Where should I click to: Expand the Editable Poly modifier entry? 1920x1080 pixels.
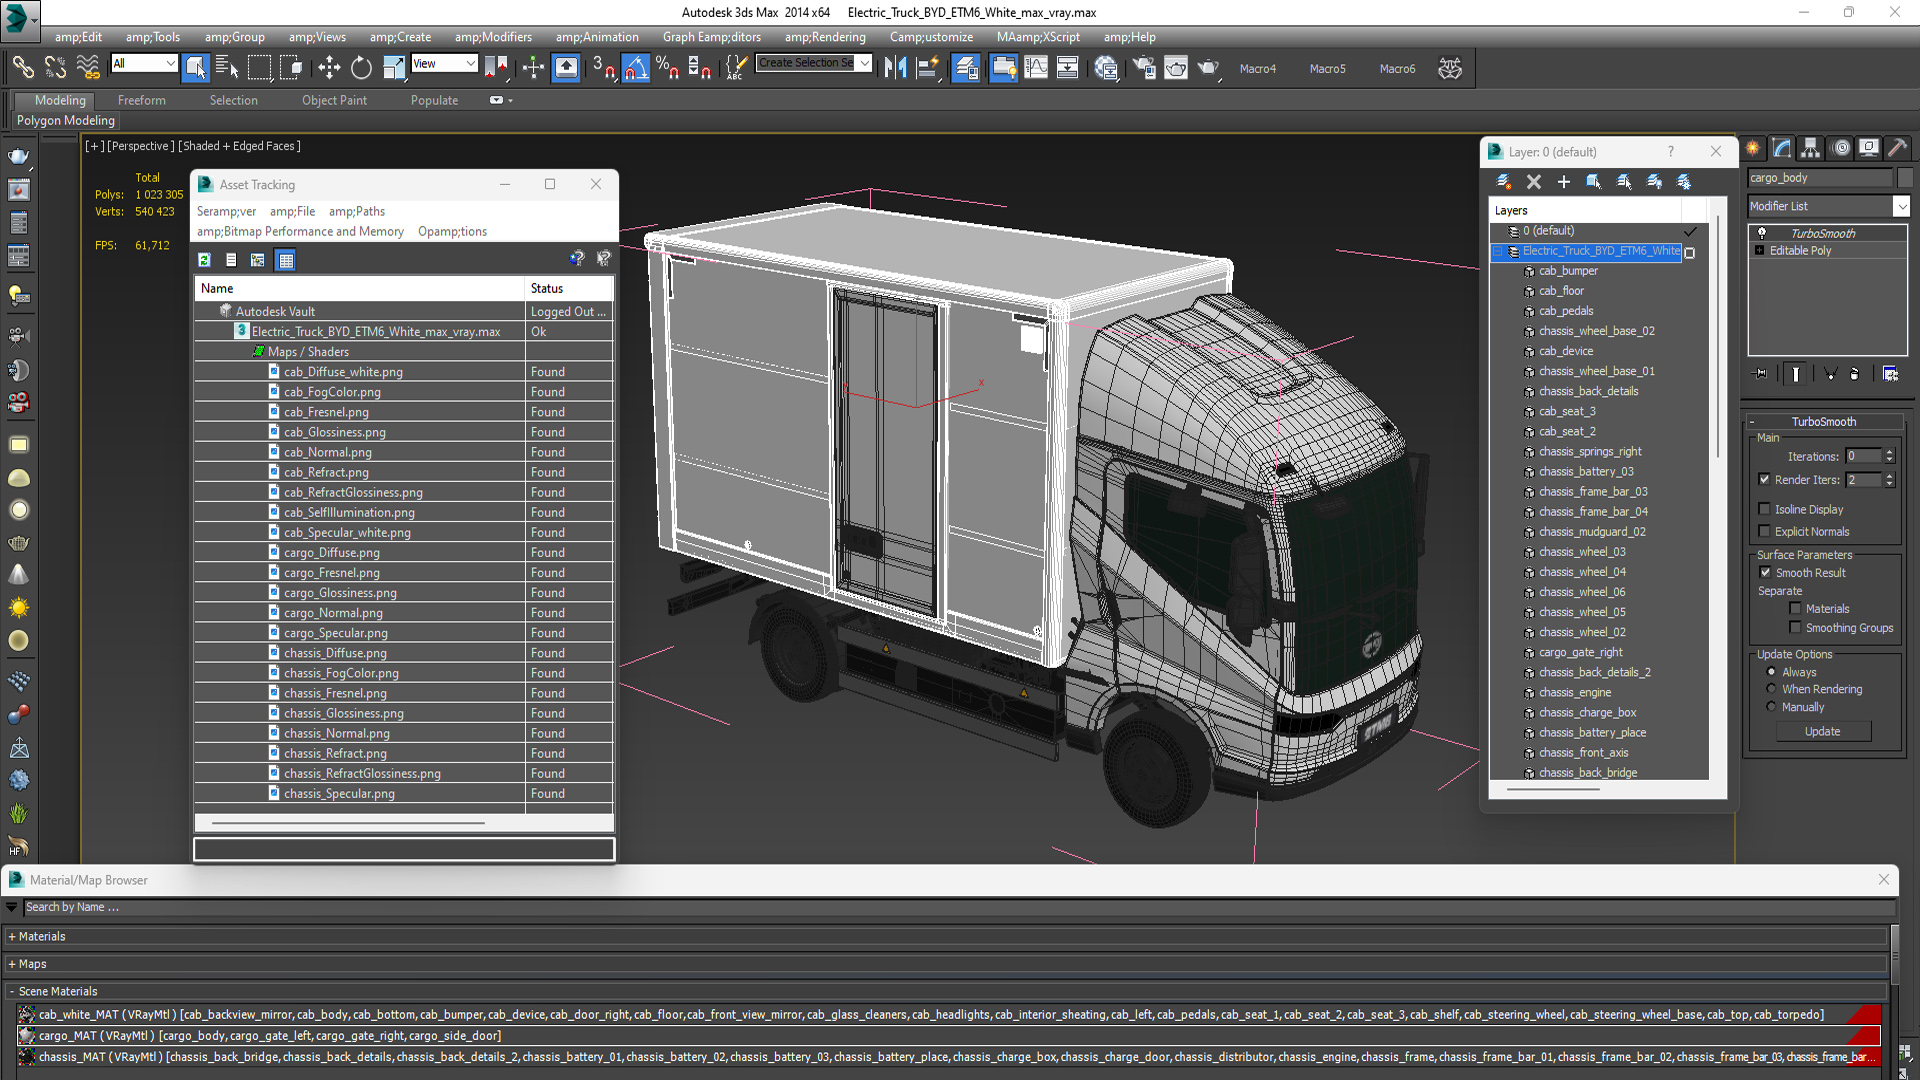click(x=1759, y=250)
